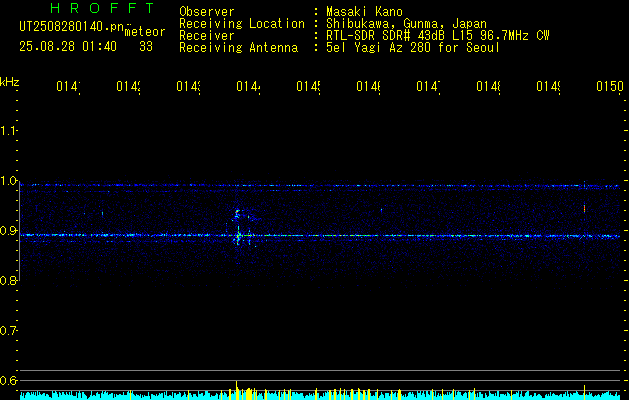Select the file name UT2508280140.pn

point(71,27)
